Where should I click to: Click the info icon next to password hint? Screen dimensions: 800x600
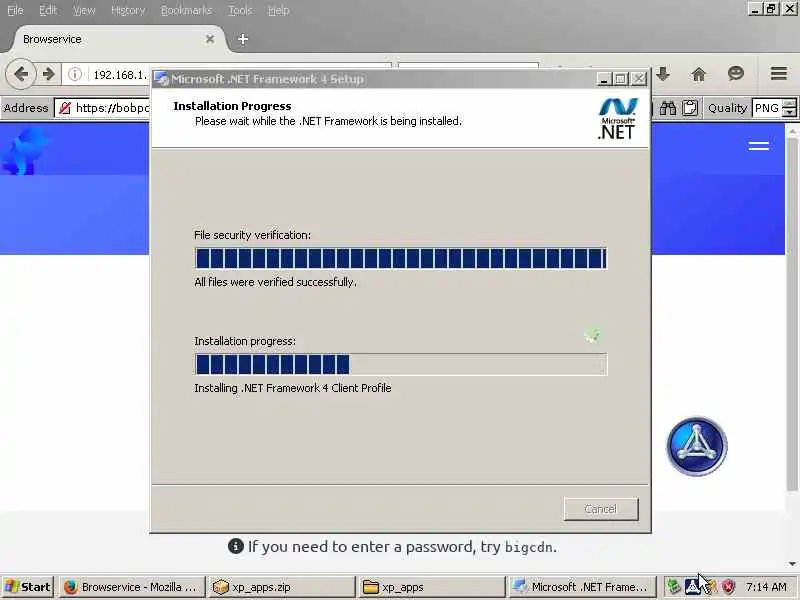[x=236, y=546]
